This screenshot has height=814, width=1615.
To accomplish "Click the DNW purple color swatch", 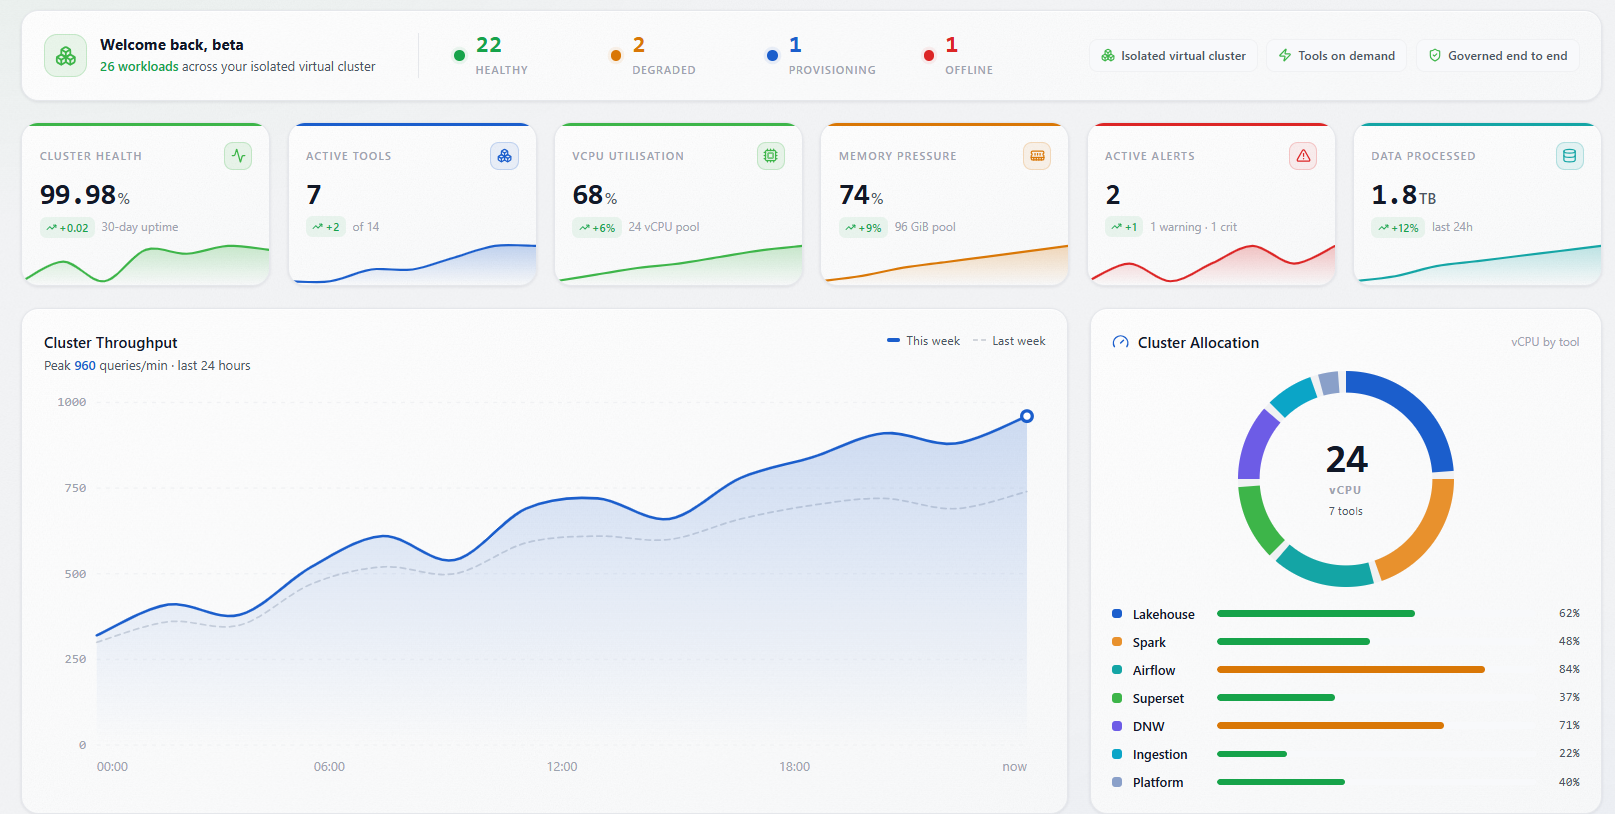I will pyautogui.click(x=1117, y=726).
